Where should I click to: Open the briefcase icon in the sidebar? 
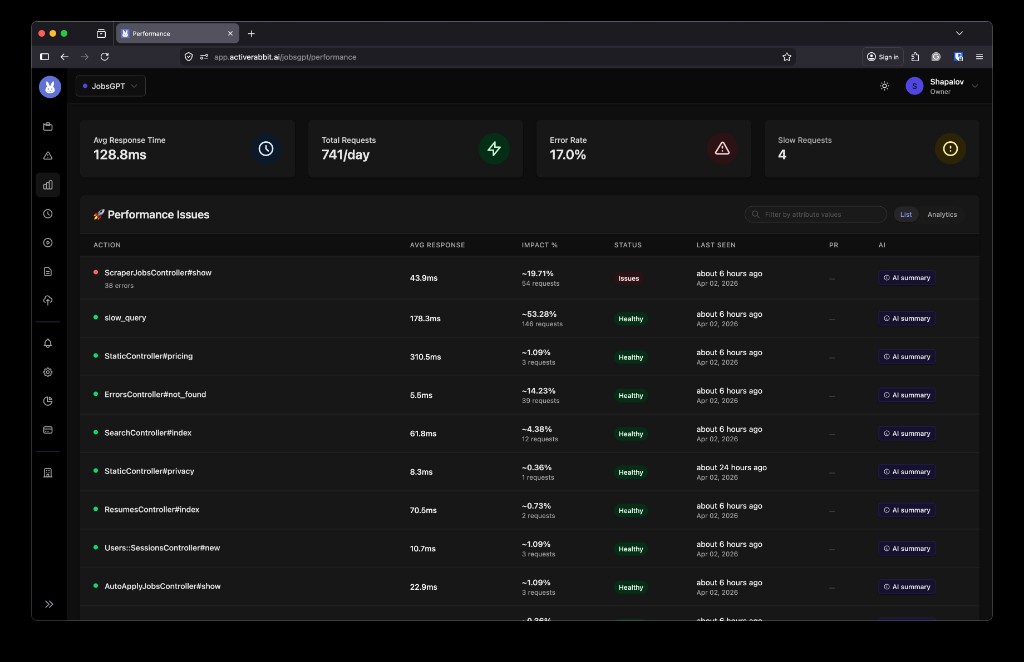point(48,127)
